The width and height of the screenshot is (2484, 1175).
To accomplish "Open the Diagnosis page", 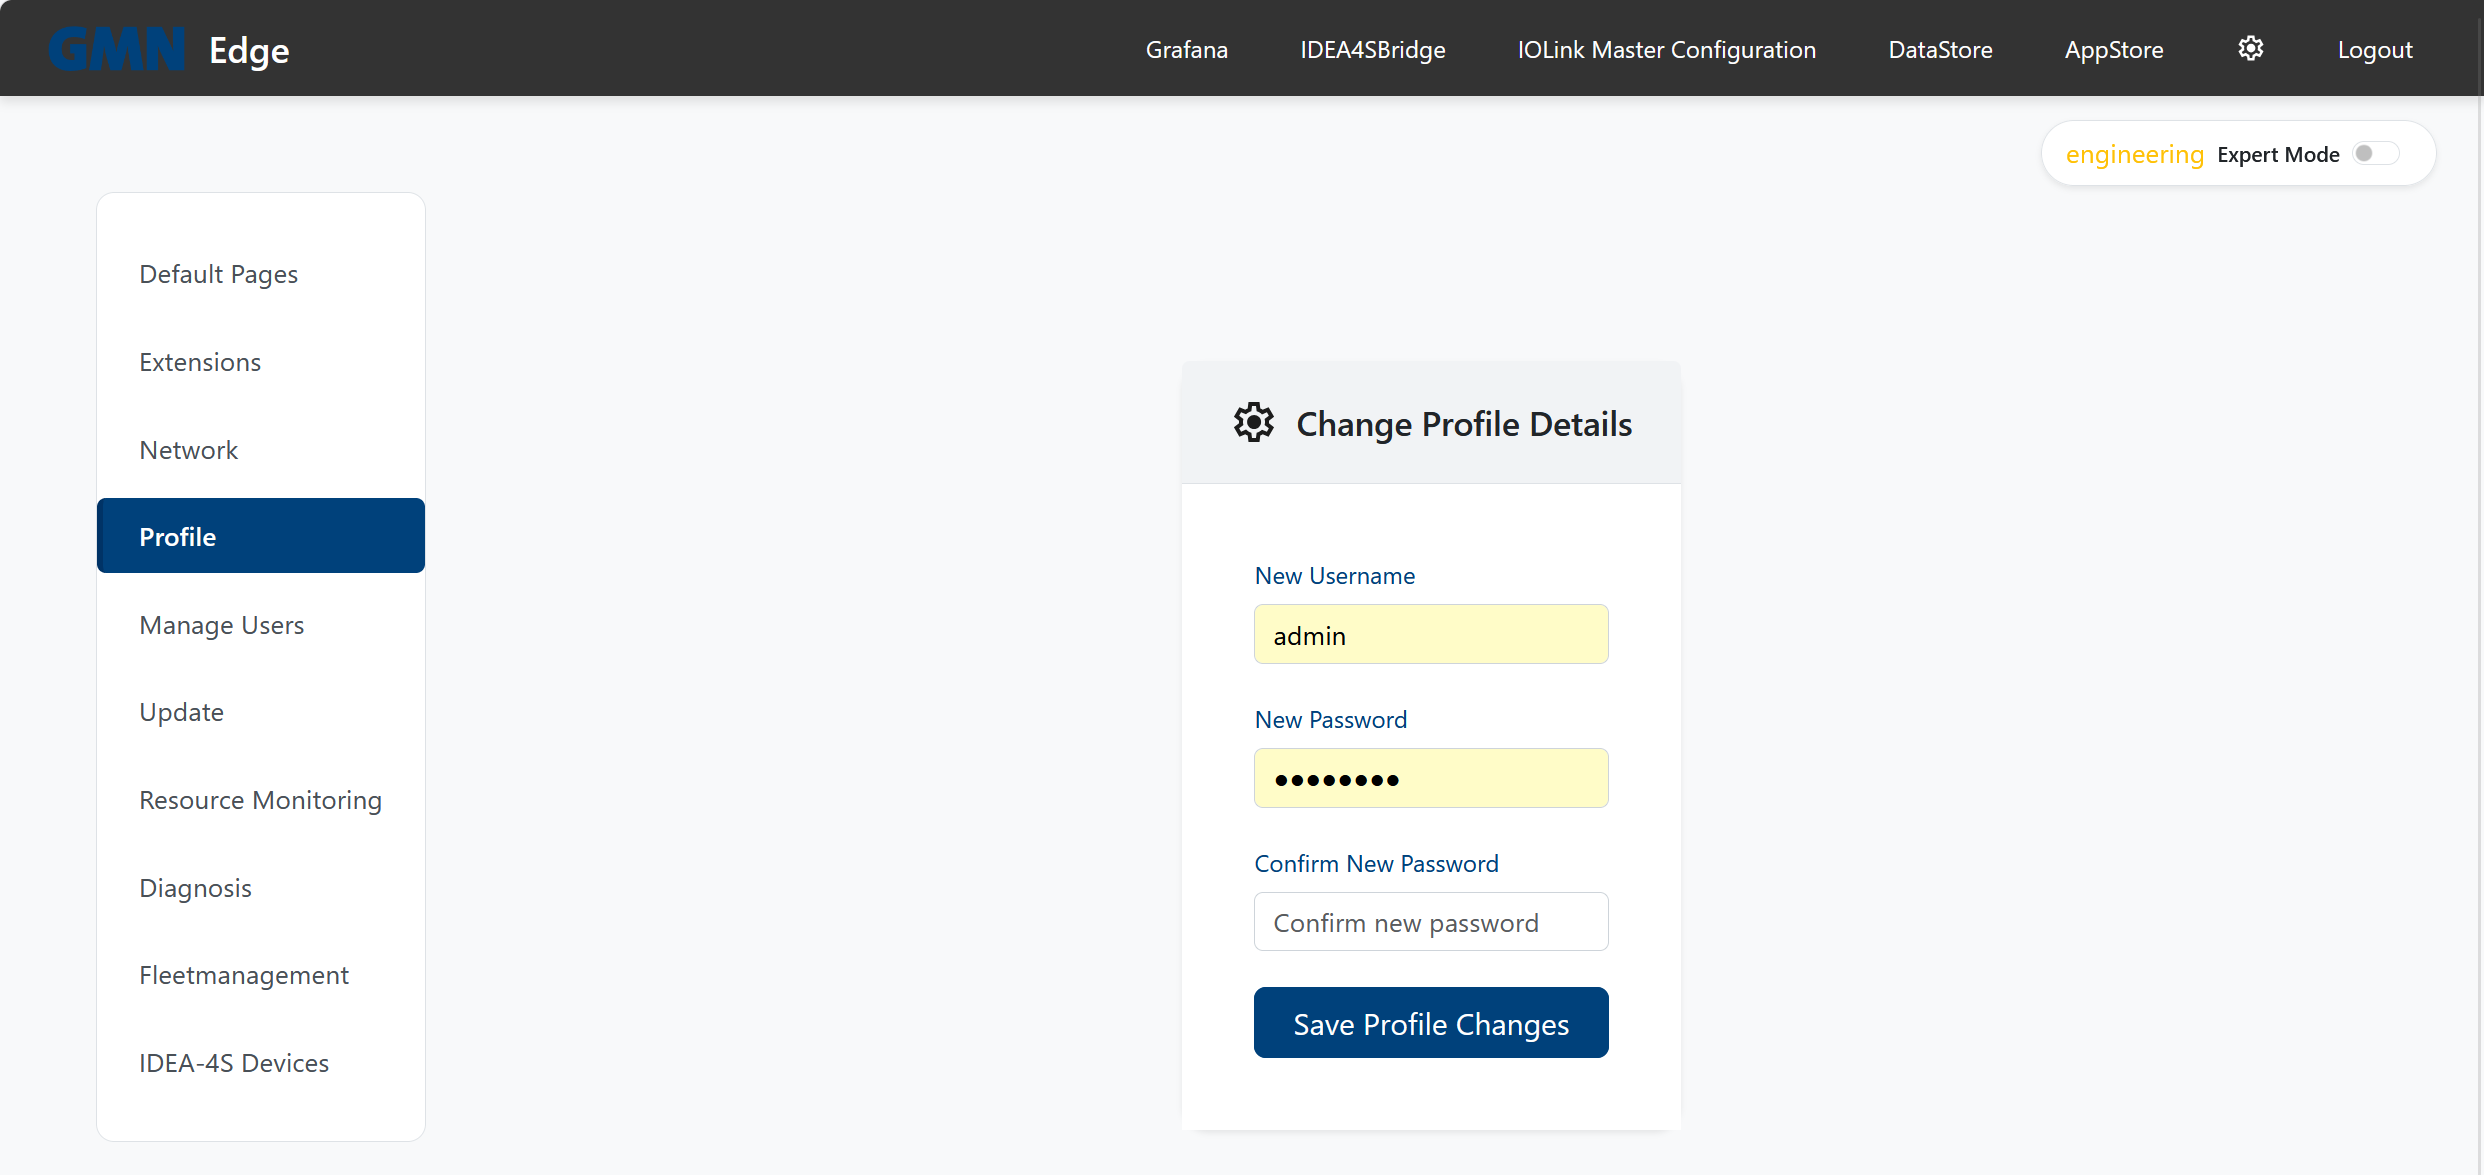I will click(195, 887).
